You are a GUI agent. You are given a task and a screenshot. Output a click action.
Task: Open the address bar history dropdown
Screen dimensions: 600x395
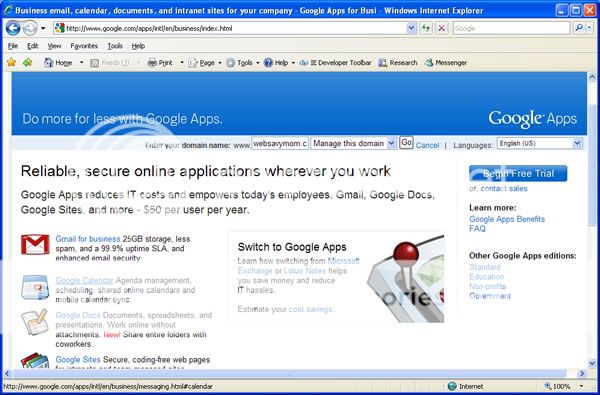tap(411, 28)
